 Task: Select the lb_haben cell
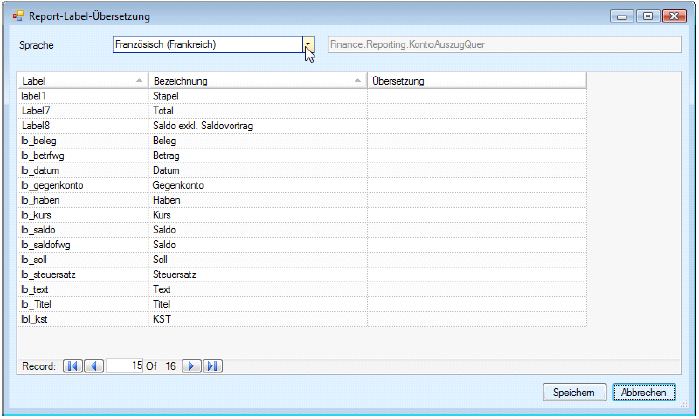pos(83,200)
